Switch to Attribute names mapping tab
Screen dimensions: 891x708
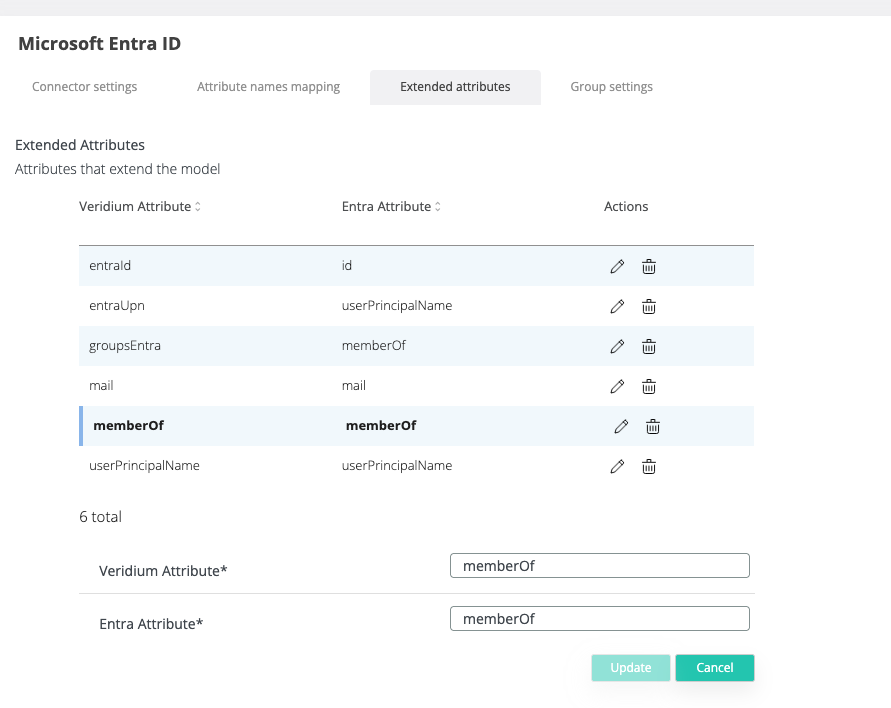click(268, 87)
